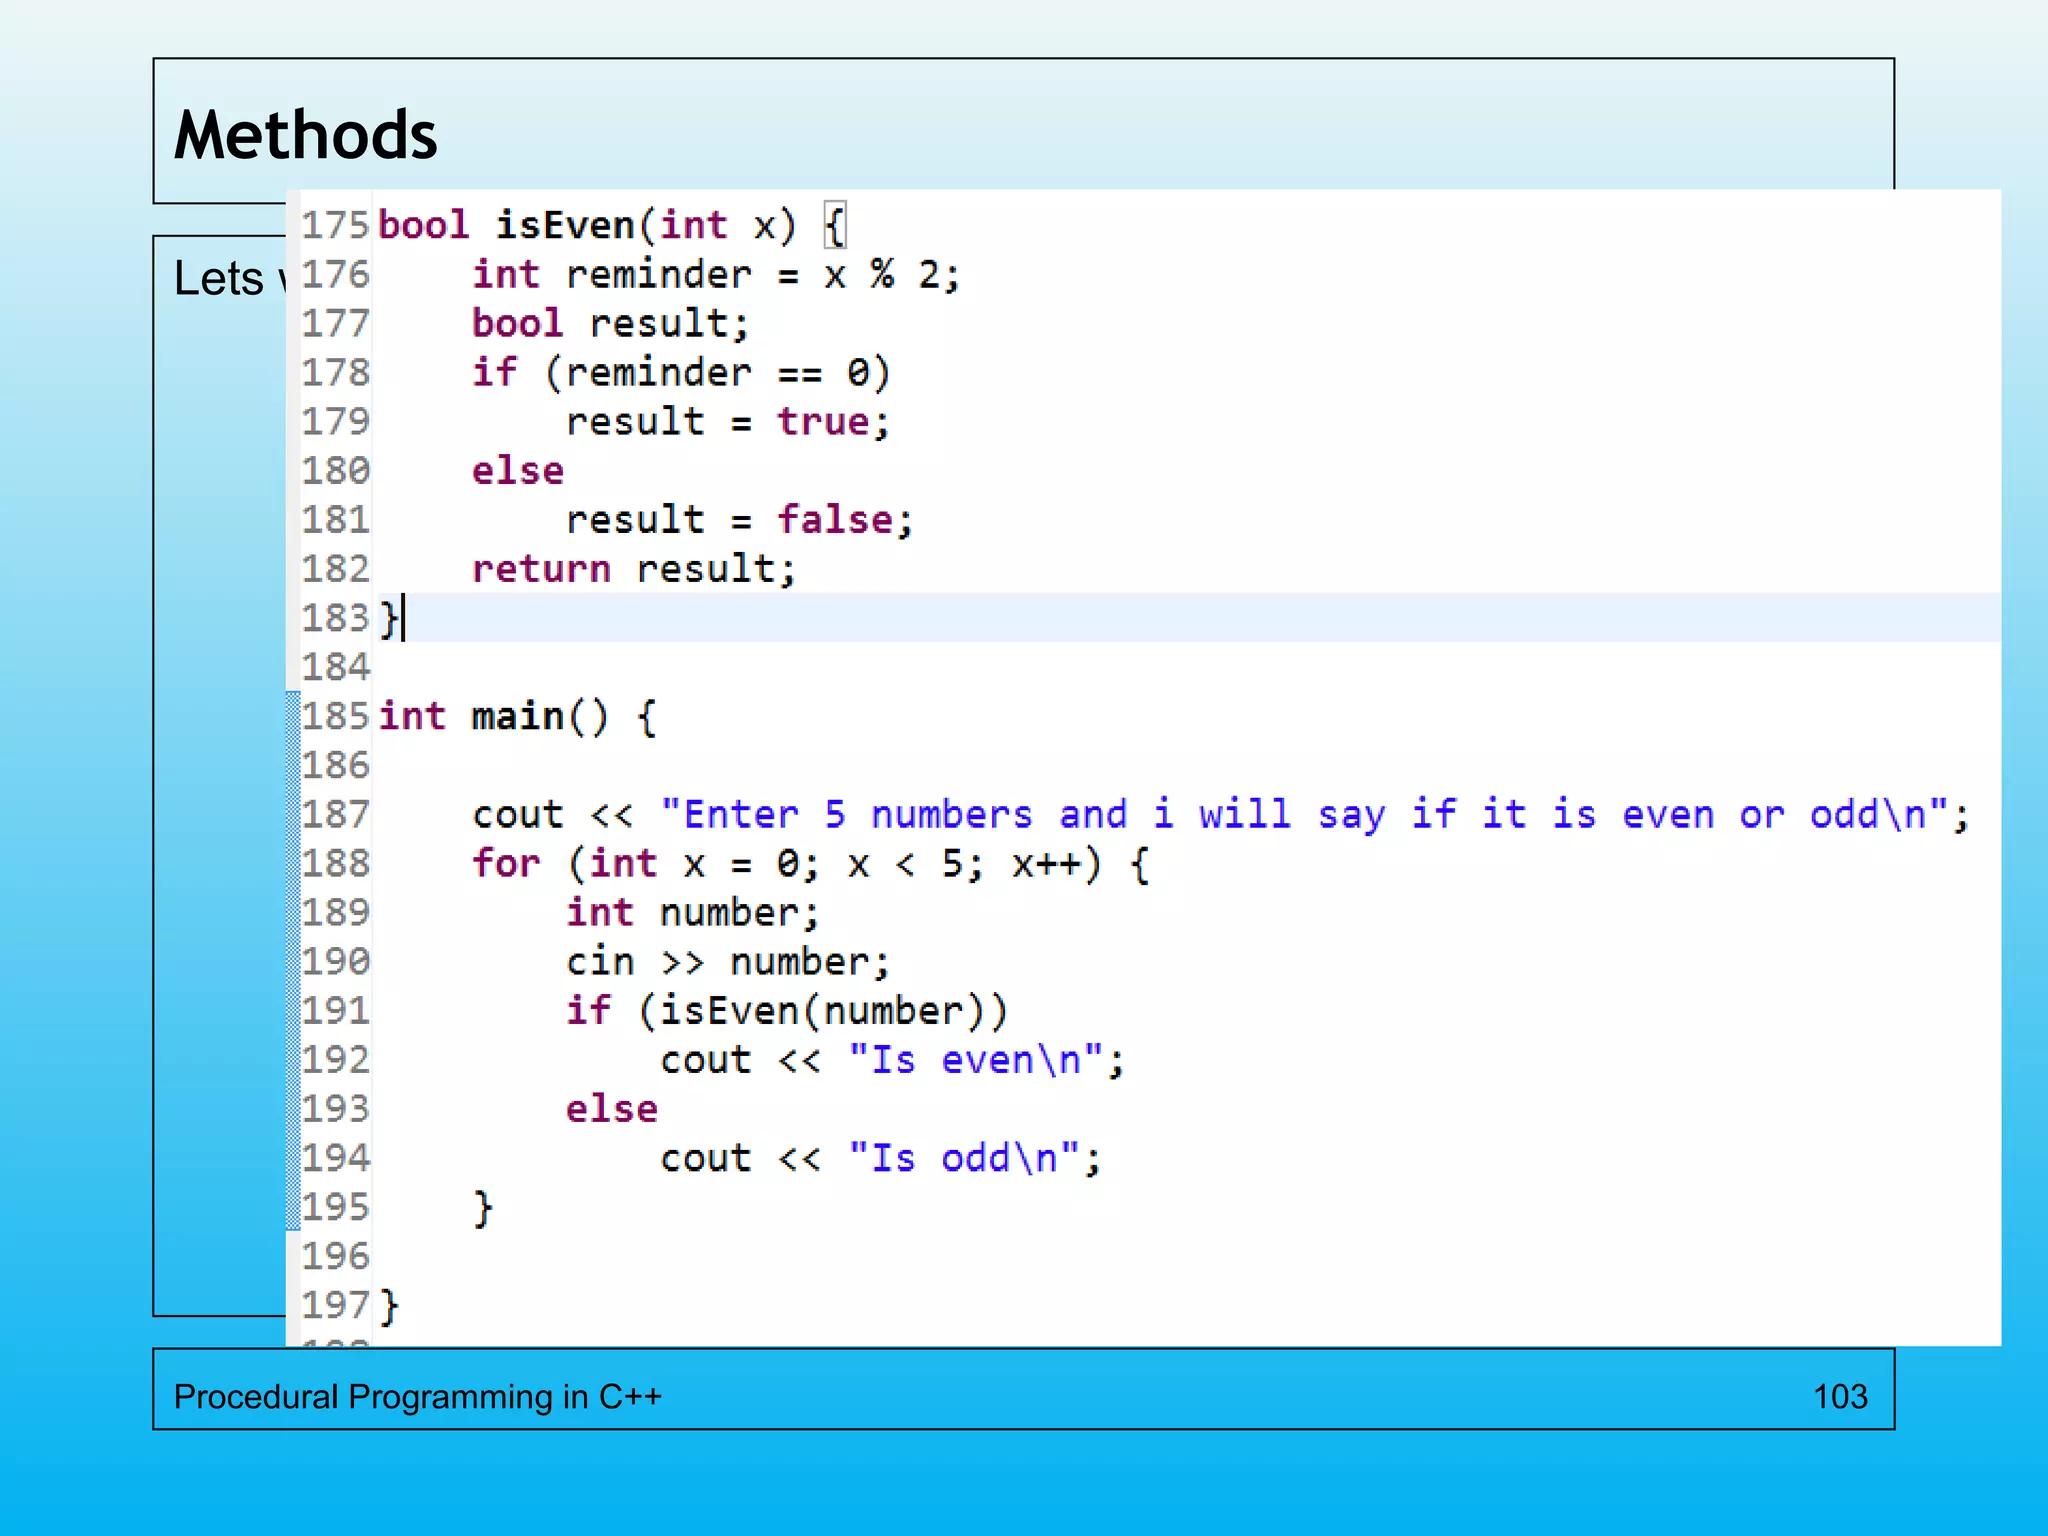Image resolution: width=2048 pixels, height=1536 pixels.
Task: Click the footer 'Procedural Programming in C++'
Action: [417, 1396]
